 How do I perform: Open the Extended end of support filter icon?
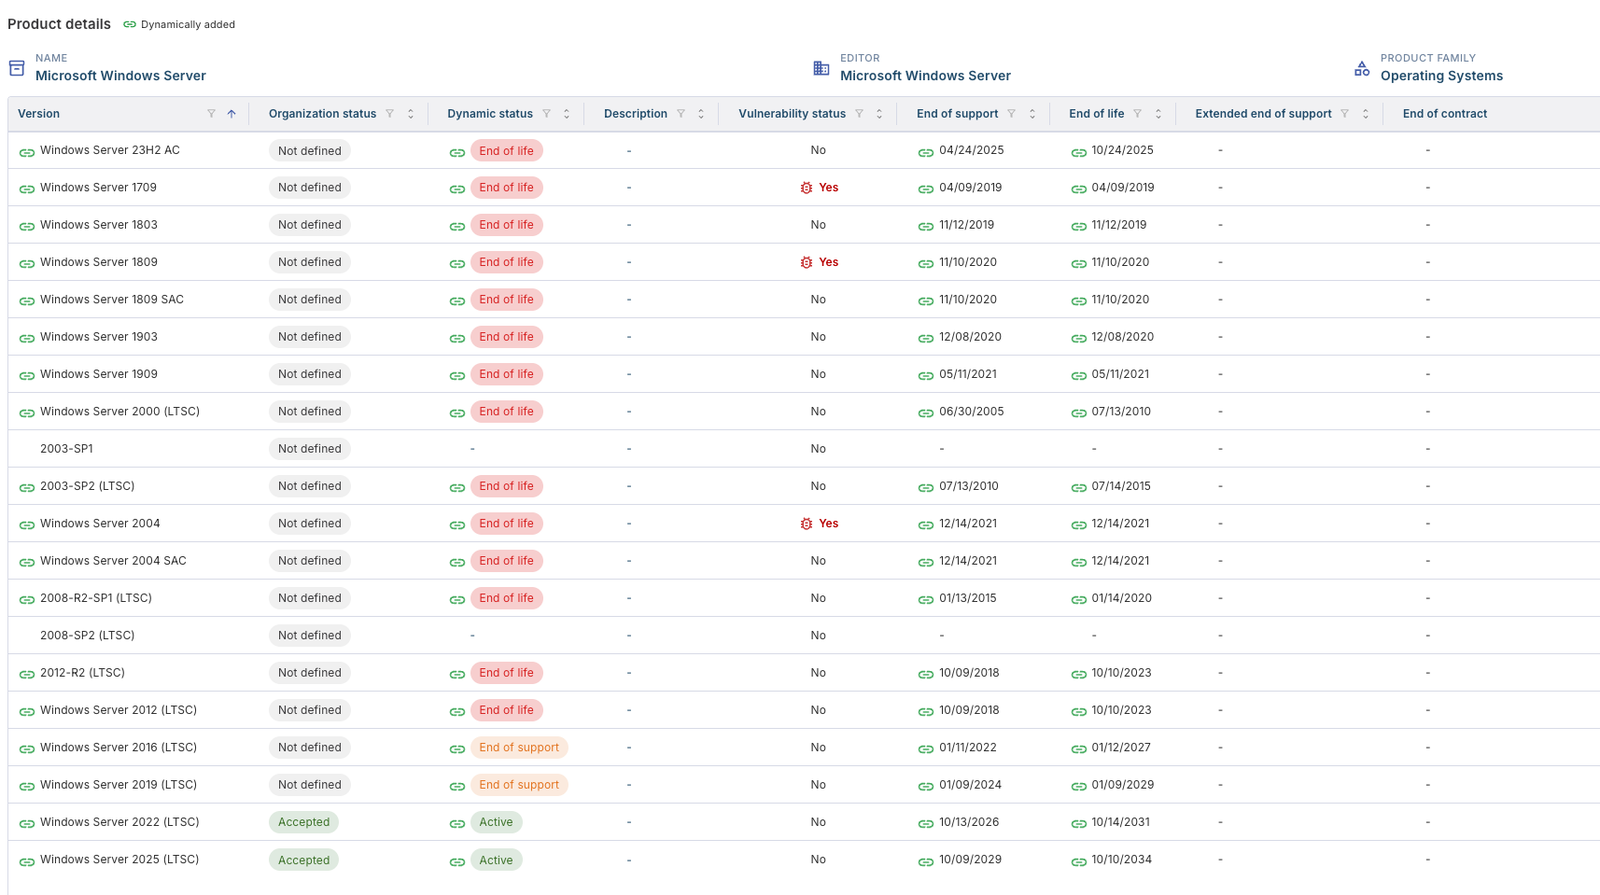(x=1345, y=114)
